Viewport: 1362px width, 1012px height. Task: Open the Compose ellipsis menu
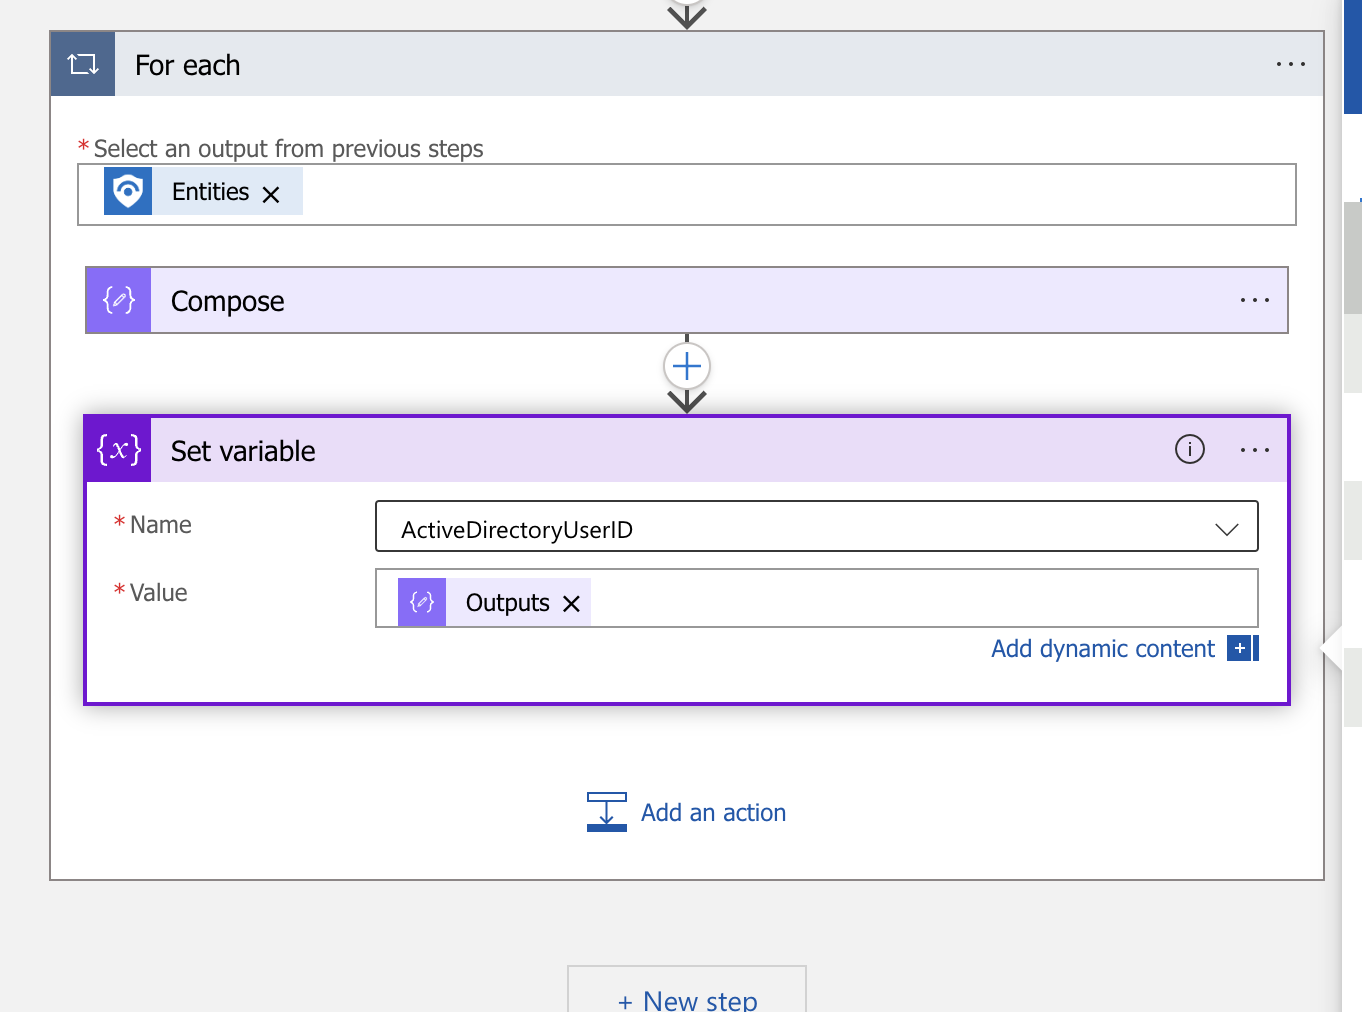coord(1254,300)
